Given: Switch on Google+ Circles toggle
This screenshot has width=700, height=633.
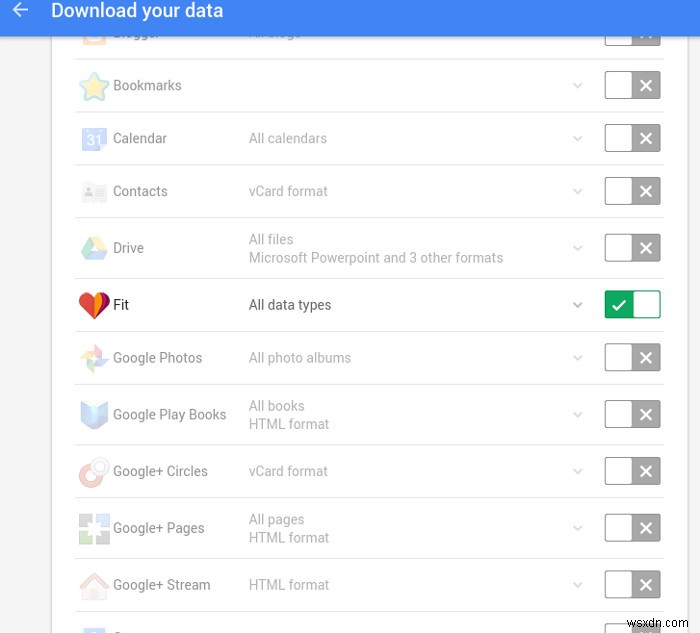Looking at the screenshot, I should (x=632, y=471).
